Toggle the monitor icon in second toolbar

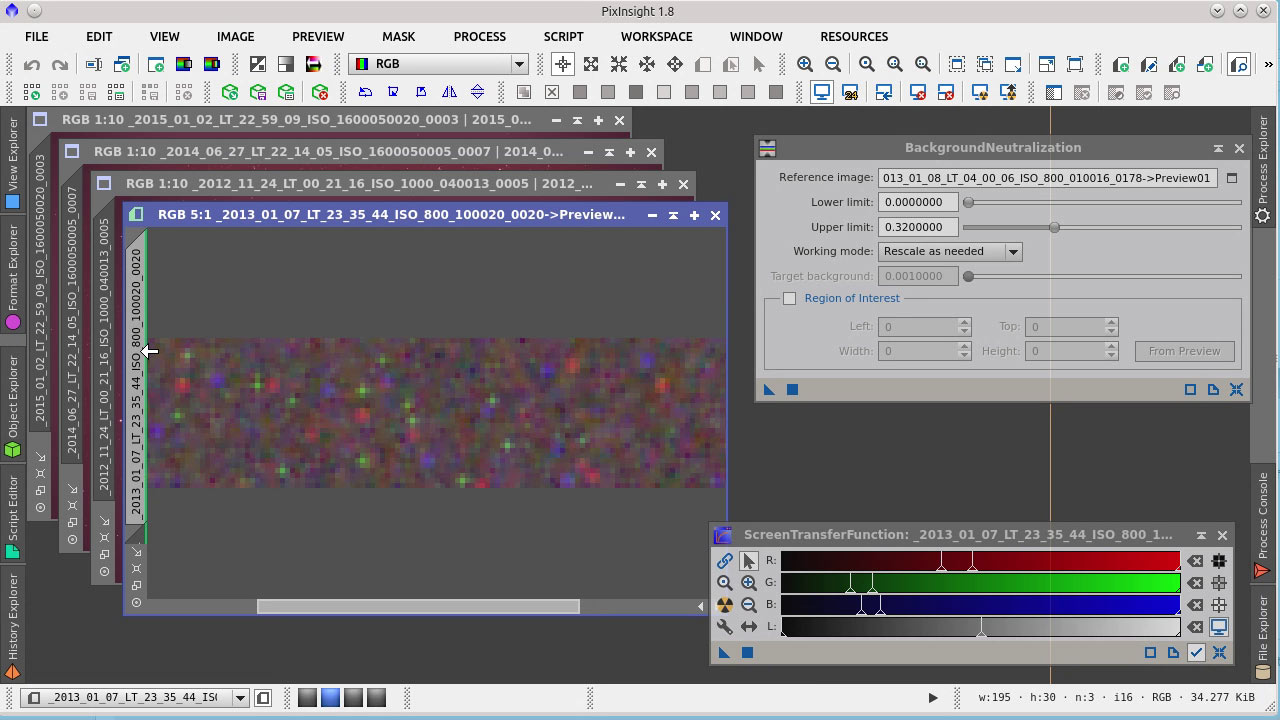tap(822, 92)
